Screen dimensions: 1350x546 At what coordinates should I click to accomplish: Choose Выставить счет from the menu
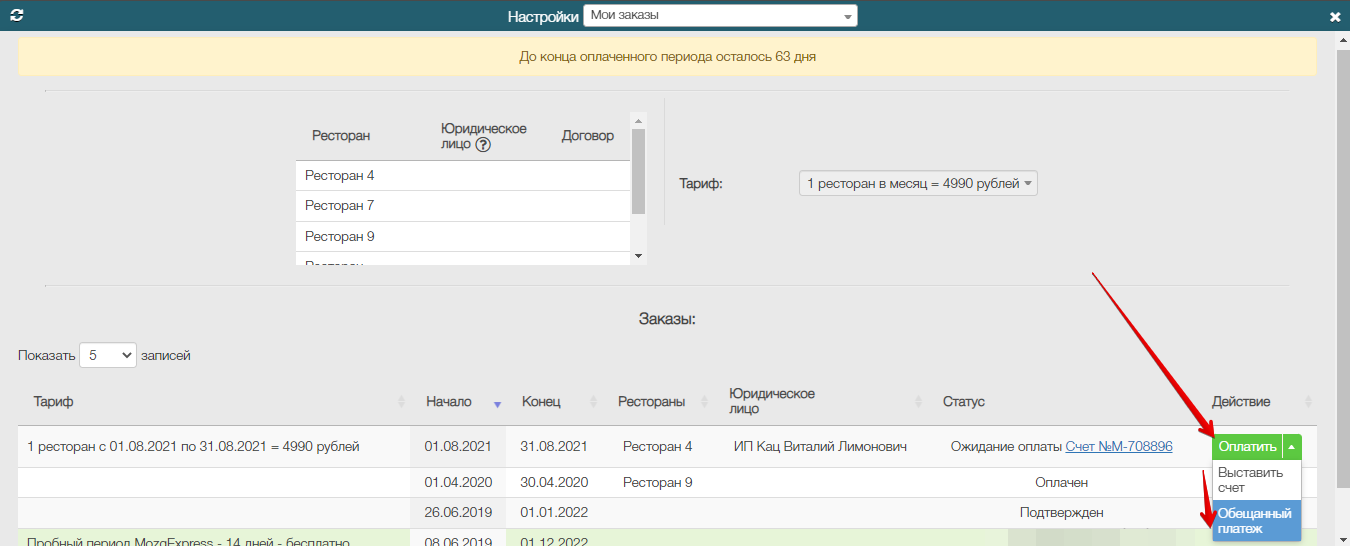coord(1256,480)
